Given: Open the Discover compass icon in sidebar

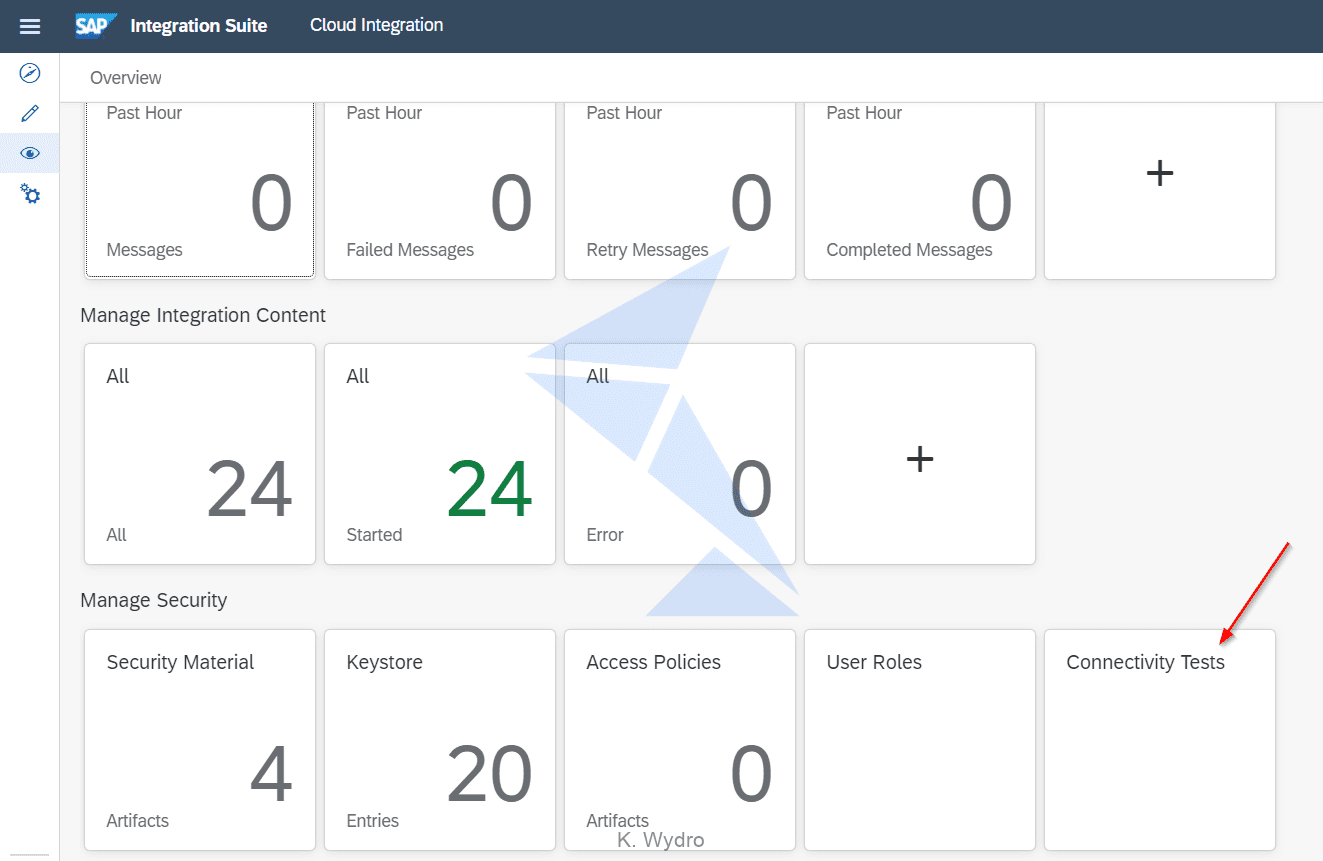Looking at the screenshot, I should (x=30, y=73).
